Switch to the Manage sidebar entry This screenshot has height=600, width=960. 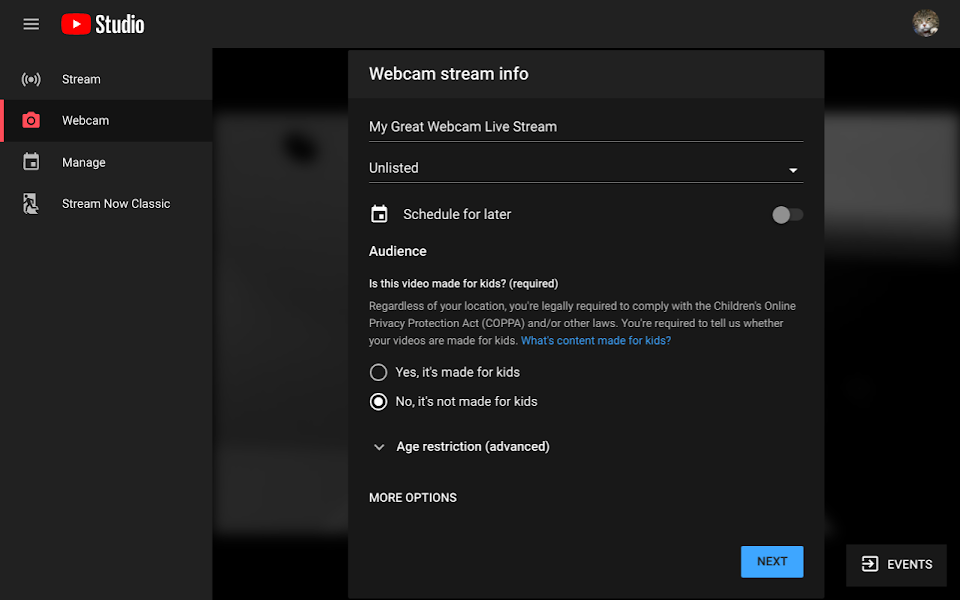(84, 162)
